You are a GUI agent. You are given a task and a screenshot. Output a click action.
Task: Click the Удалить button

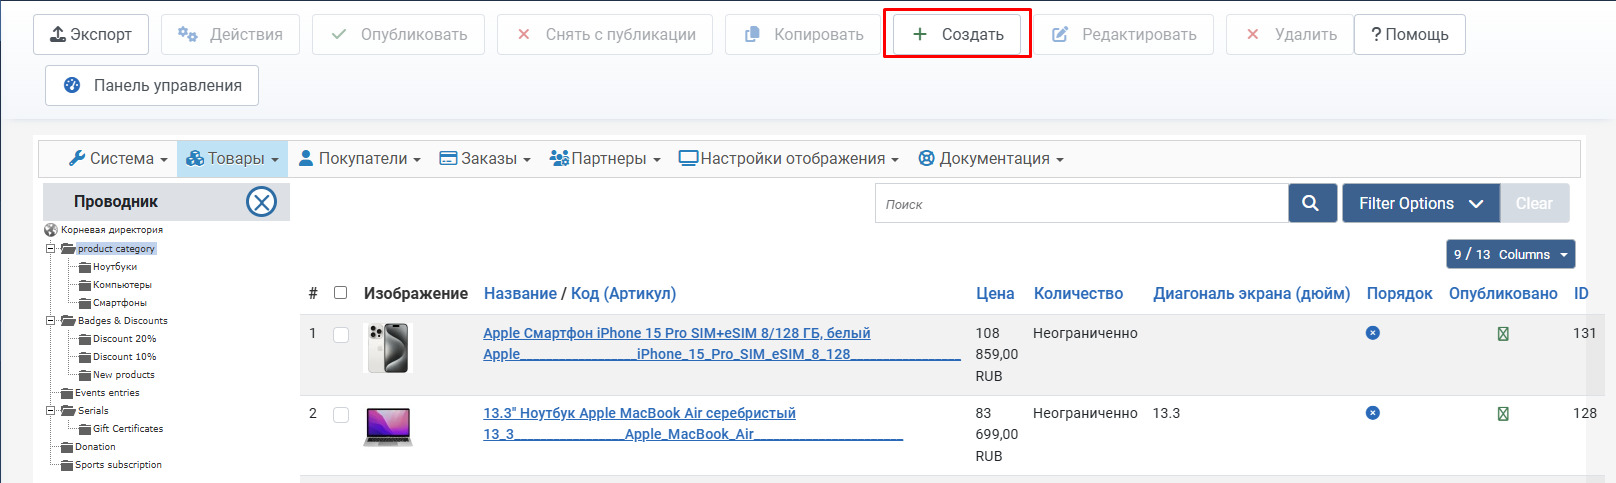pyautogui.click(x=1290, y=34)
